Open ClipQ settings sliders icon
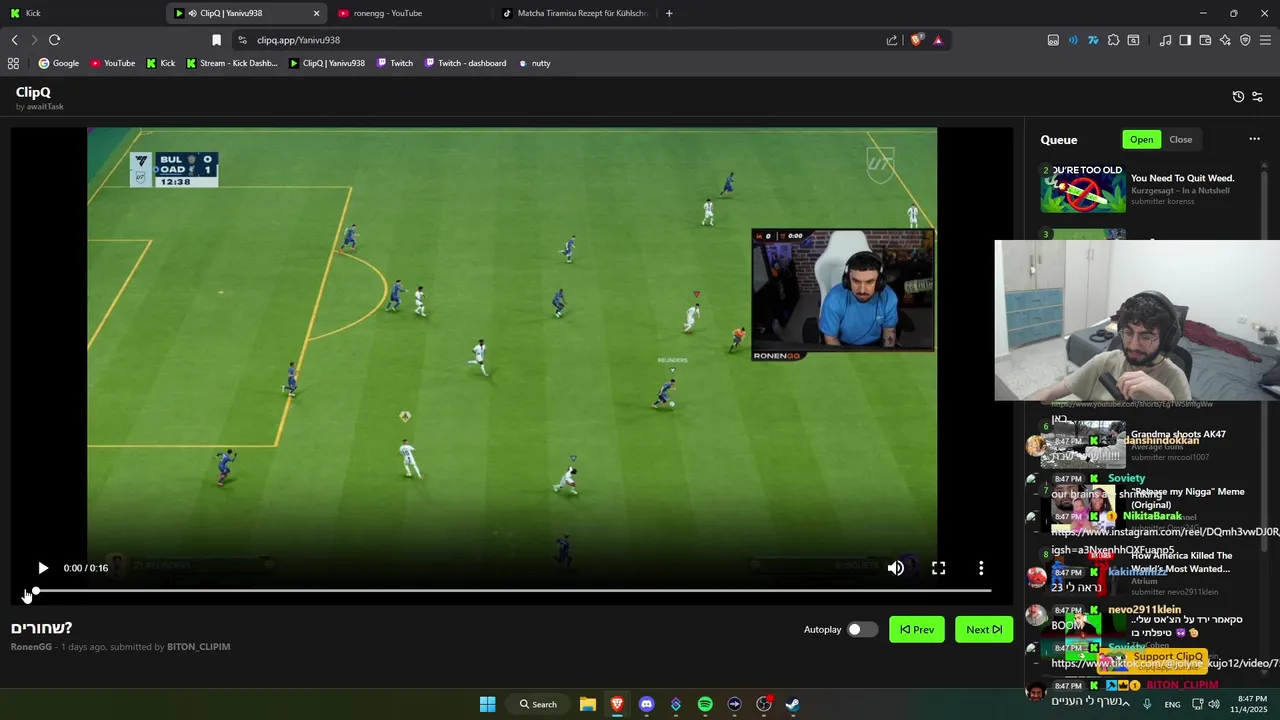 [1257, 97]
